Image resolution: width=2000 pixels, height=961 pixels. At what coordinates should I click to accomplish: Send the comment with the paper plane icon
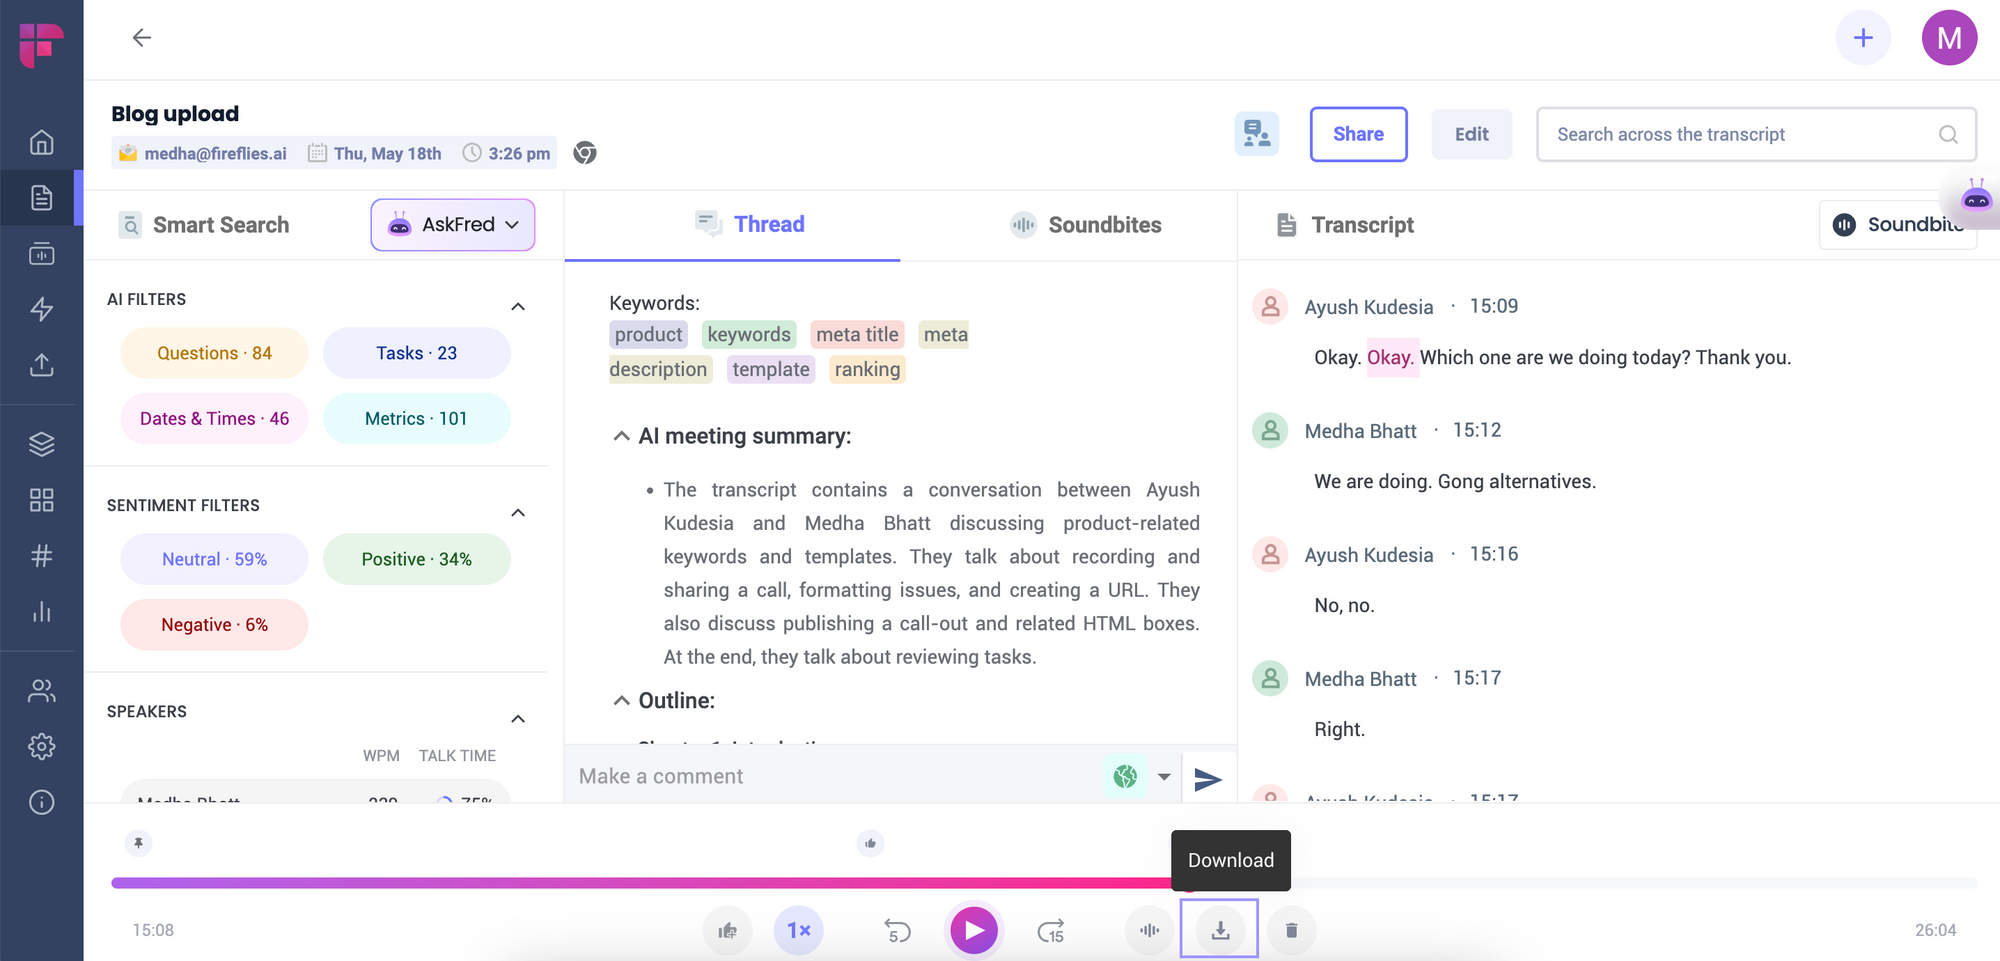pos(1209,776)
